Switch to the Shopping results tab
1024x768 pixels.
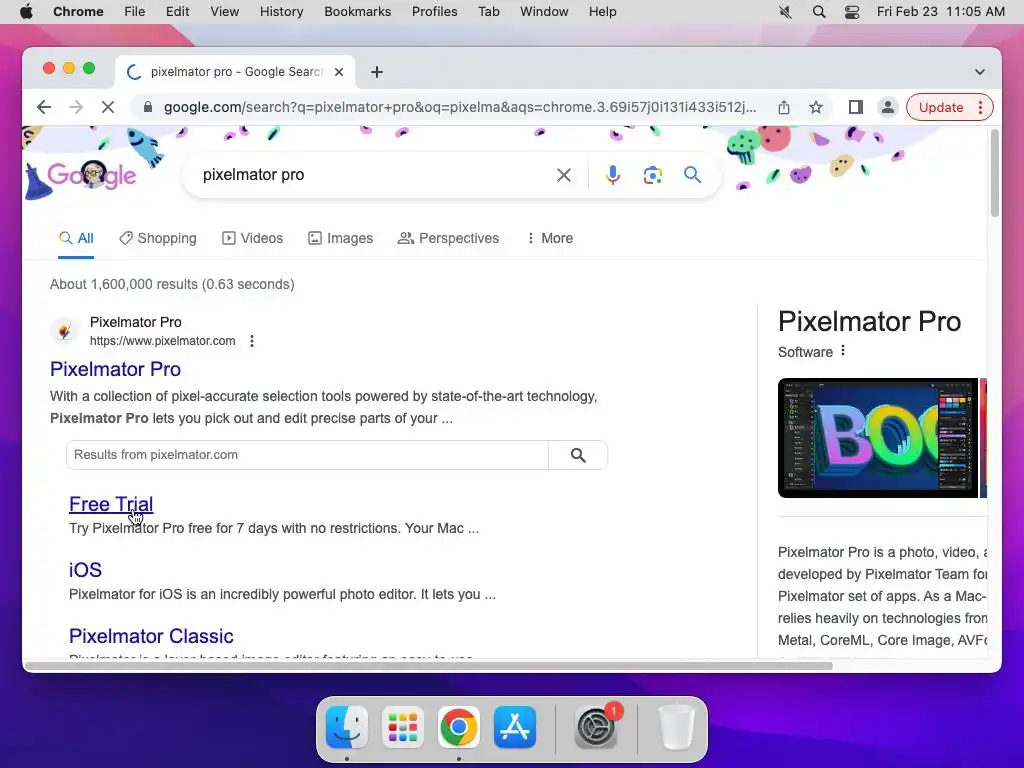tap(158, 238)
